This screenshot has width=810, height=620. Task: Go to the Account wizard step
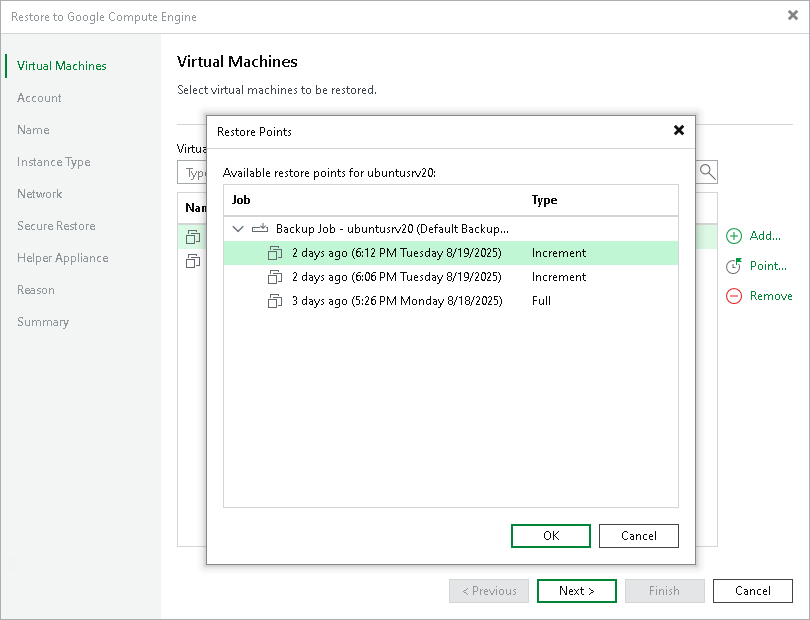39,98
